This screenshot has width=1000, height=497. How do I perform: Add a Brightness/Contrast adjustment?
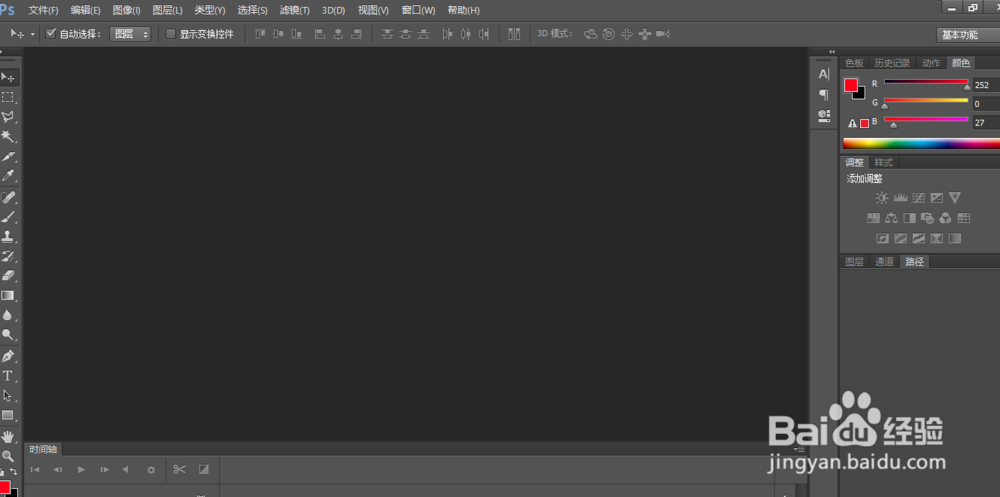click(x=882, y=198)
